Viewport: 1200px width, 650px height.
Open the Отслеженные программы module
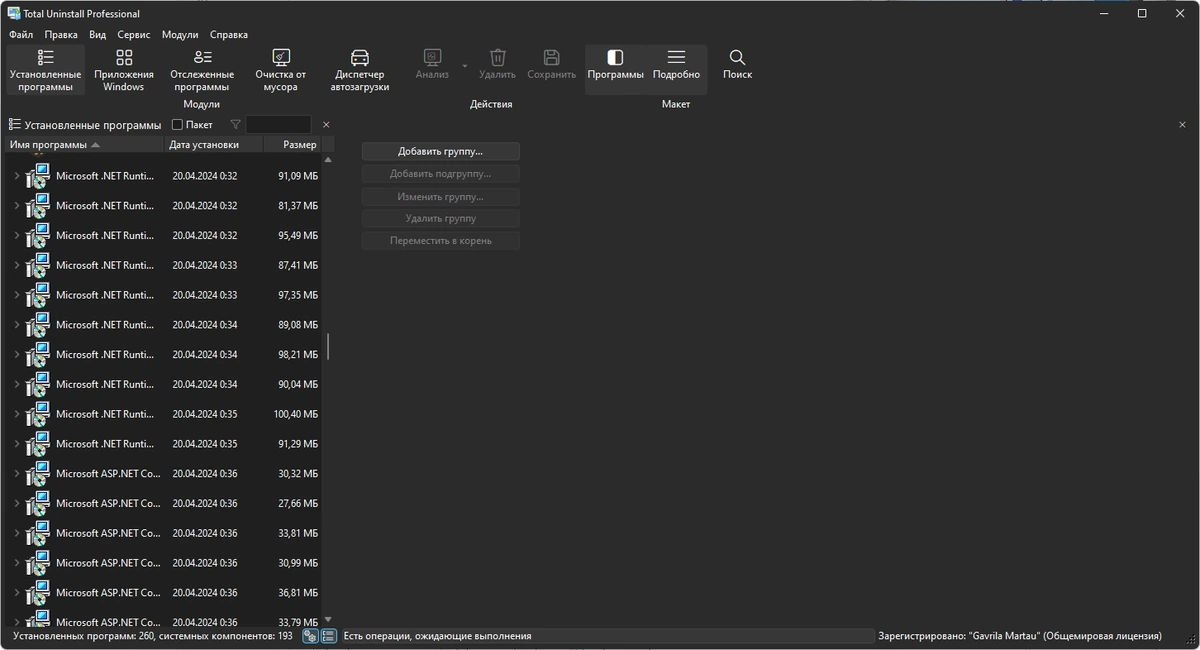[x=202, y=70]
